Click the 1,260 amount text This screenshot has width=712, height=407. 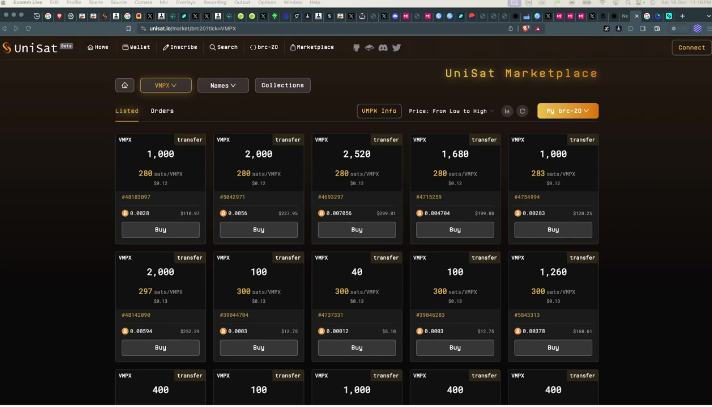pos(553,273)
